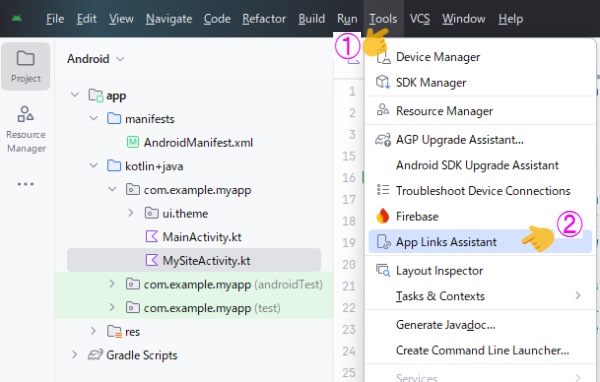The image size is (600, 382).
Task: Open the Code menu
Action: (x=217, y=19)
